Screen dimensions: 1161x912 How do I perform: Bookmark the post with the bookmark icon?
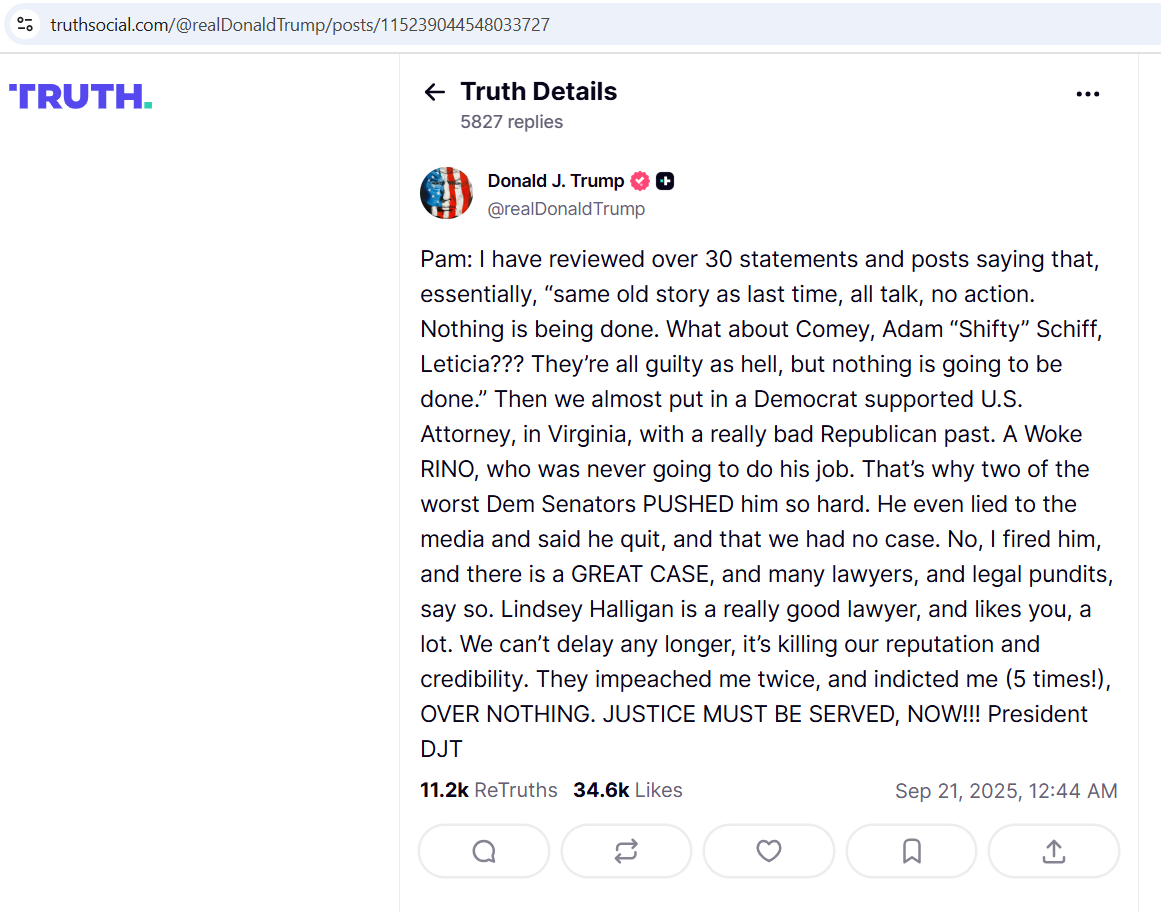[911, 851]
